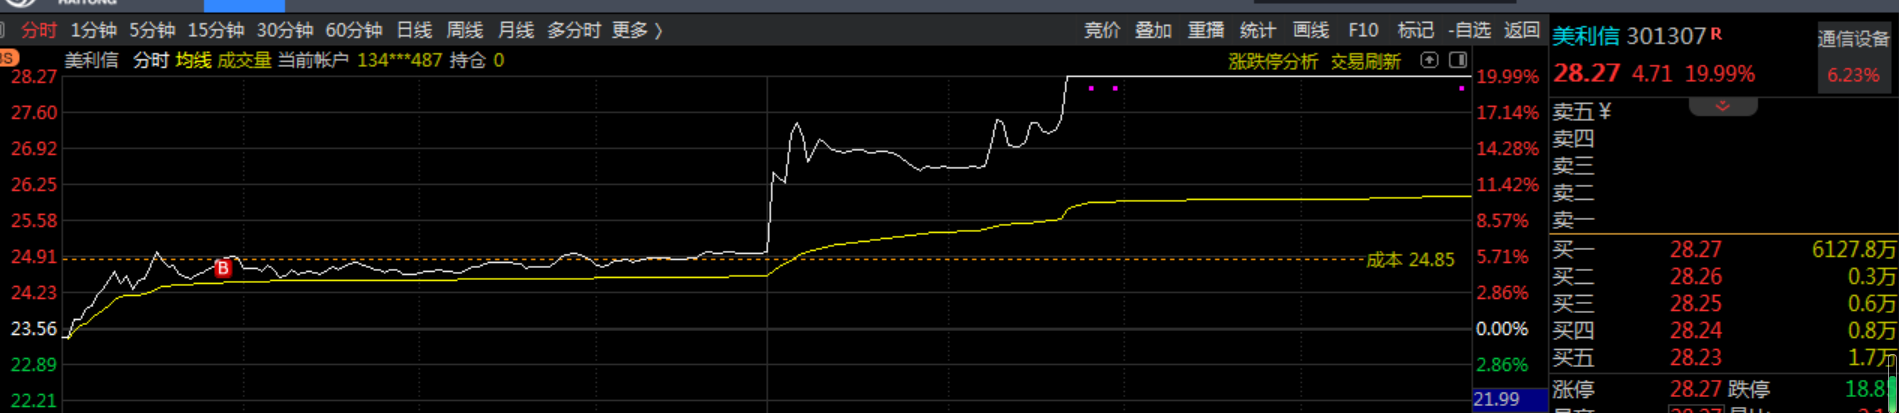The width and height of the screenshot is (1899, 413).
Task: Click the 当前帐户 label
Action: click(313, 60)
